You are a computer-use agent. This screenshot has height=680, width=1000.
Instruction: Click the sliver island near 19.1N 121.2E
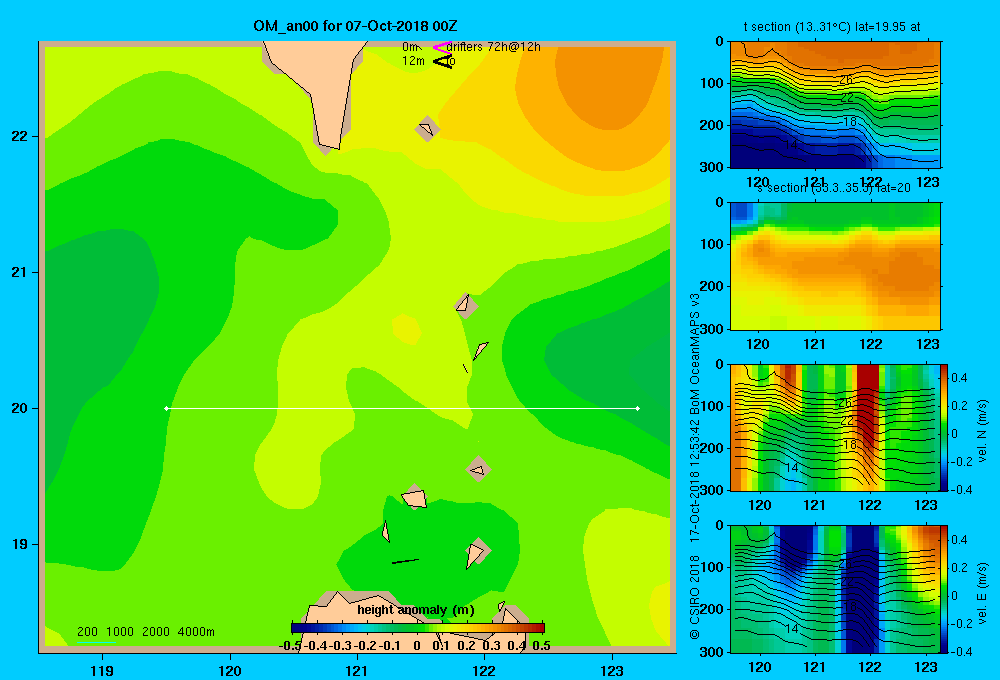coord(386,531)
